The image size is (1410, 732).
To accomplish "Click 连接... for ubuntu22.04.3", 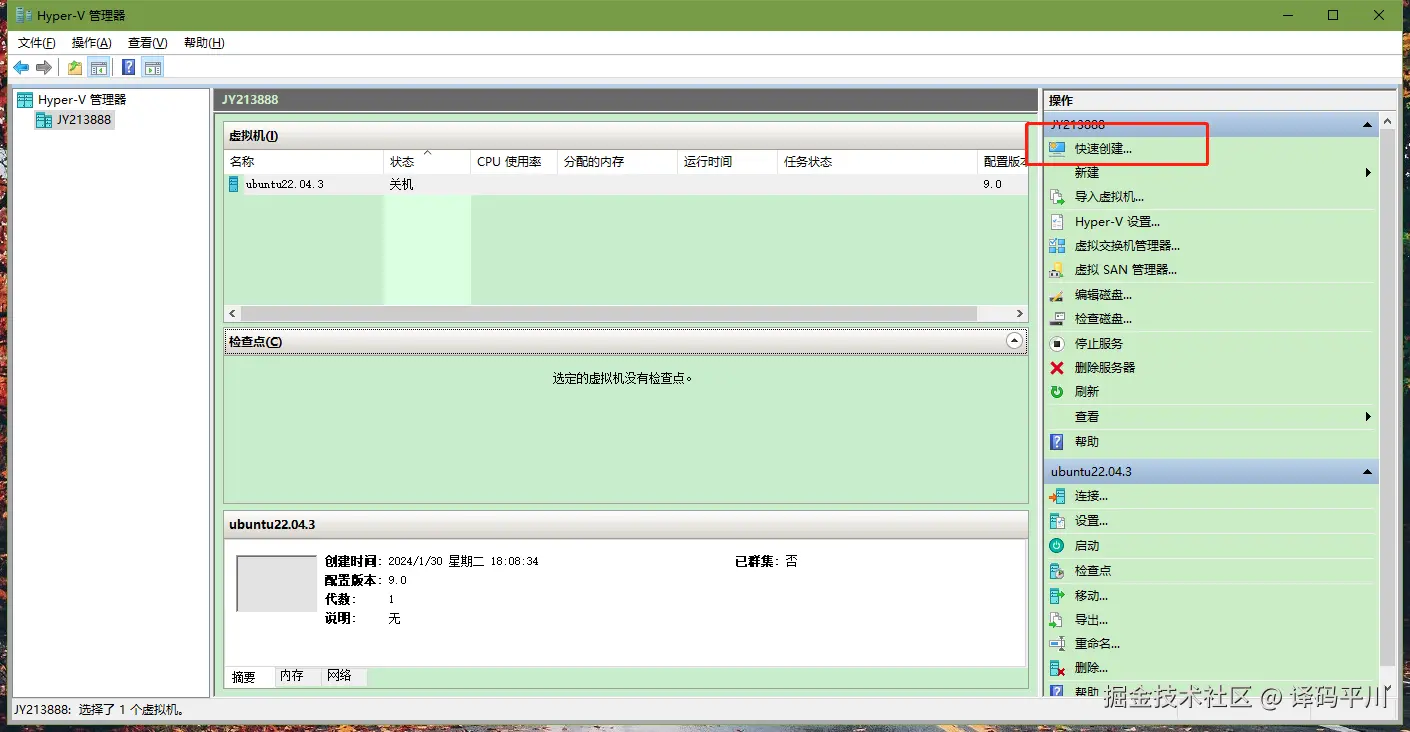I will point(1091,496).
